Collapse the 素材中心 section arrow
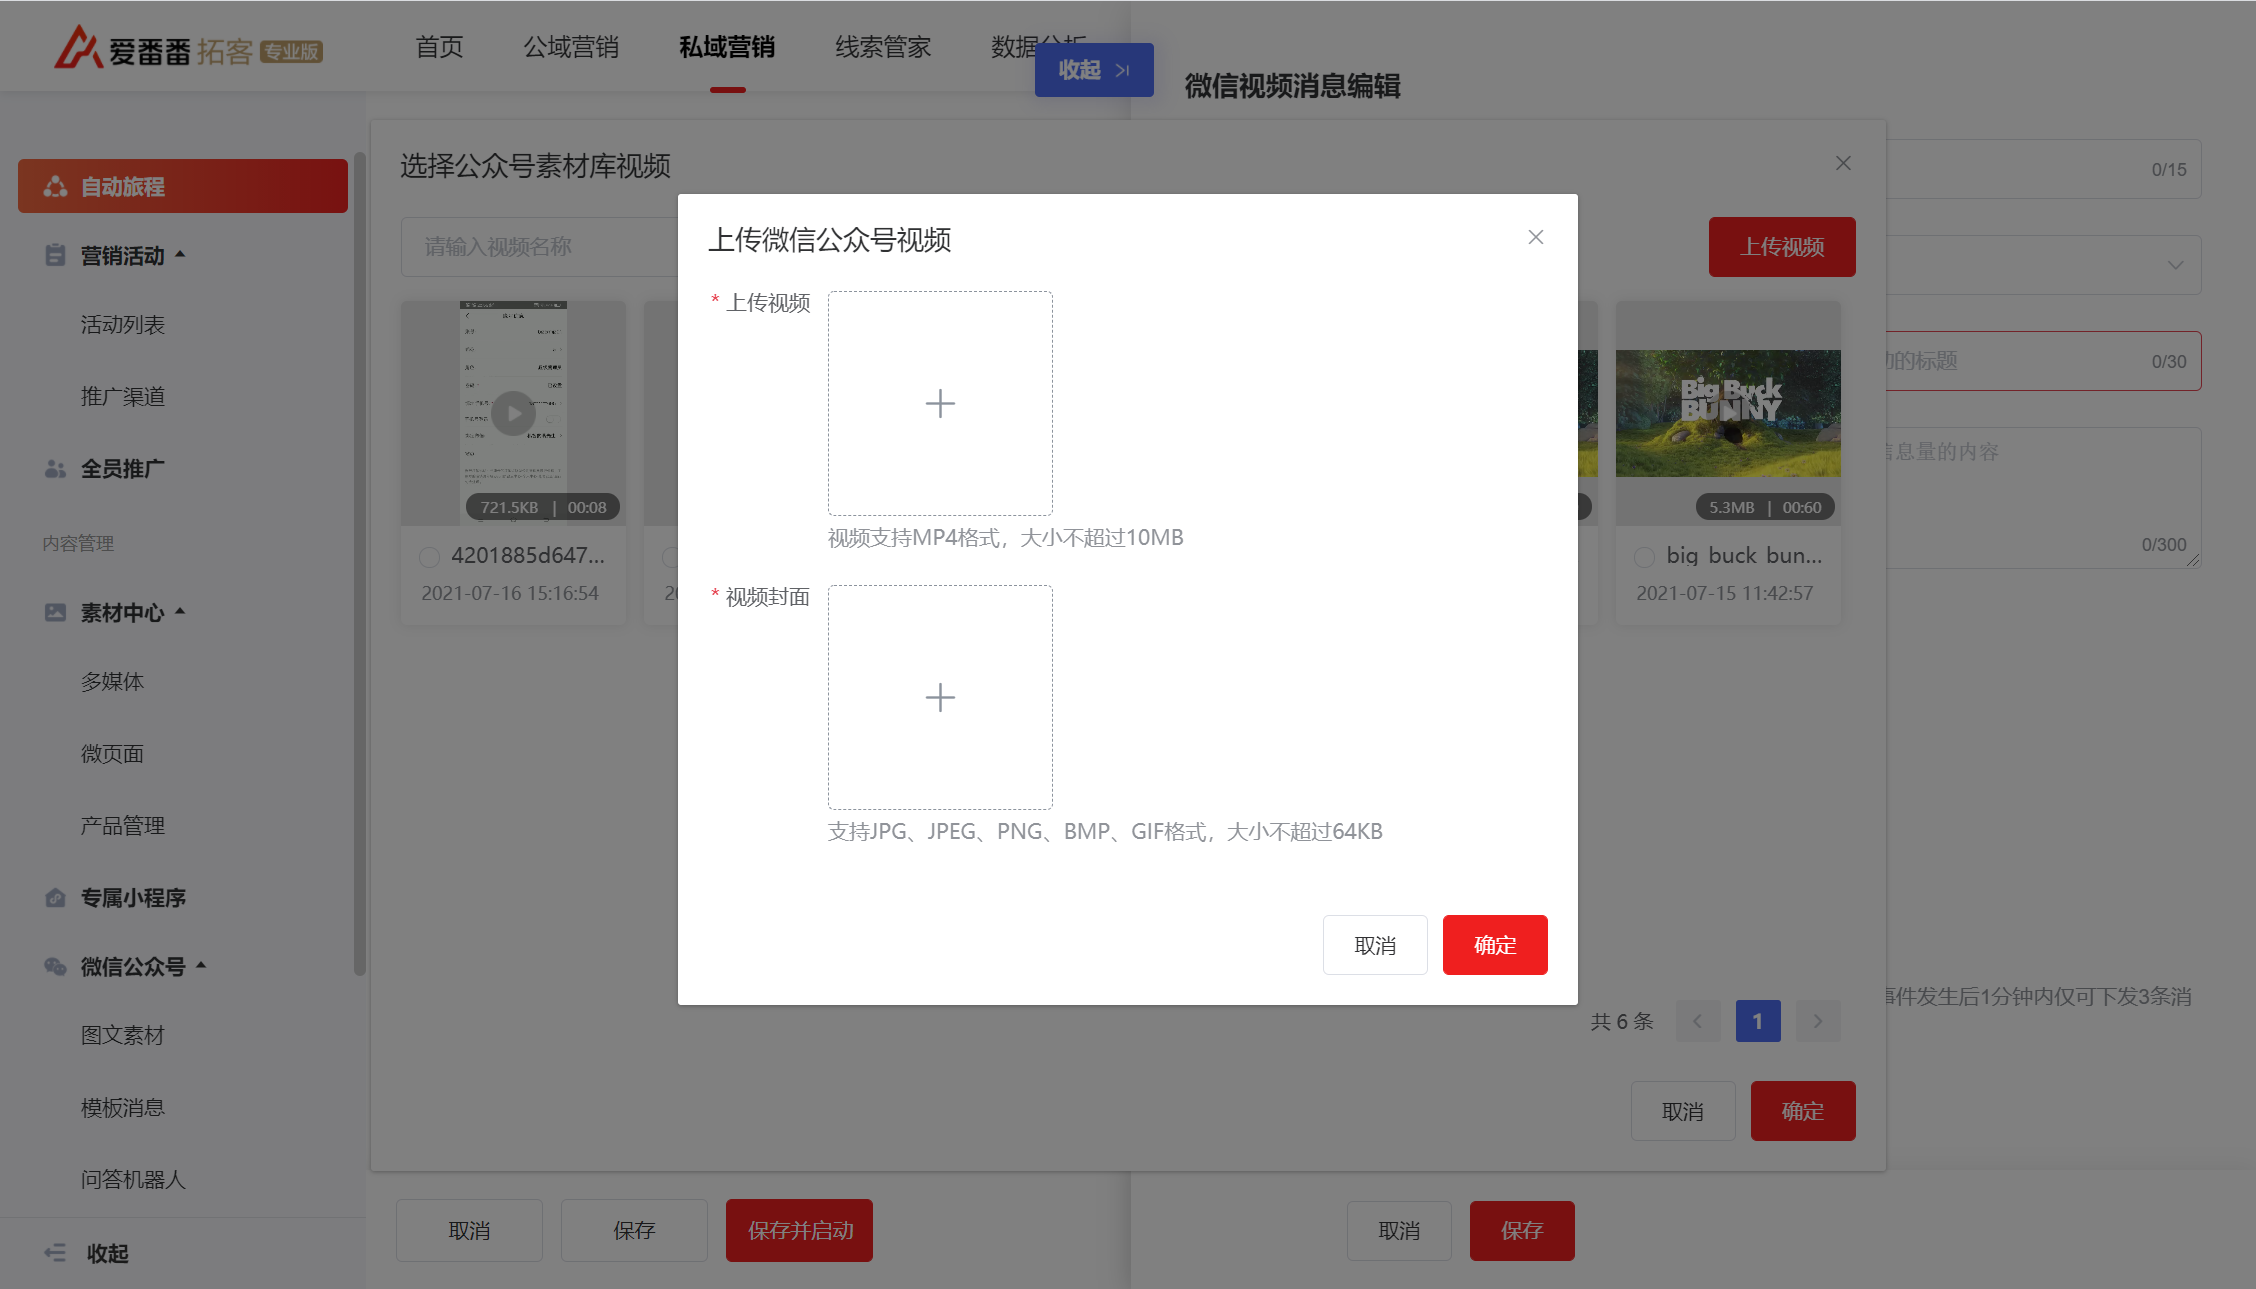 click(180, 611)
